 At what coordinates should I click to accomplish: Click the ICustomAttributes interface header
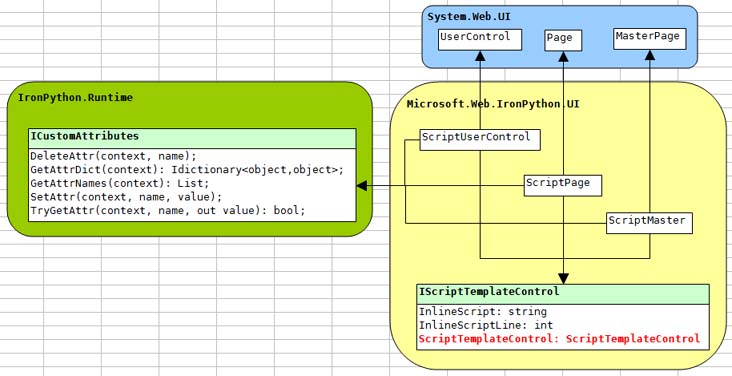coord(192,138)
